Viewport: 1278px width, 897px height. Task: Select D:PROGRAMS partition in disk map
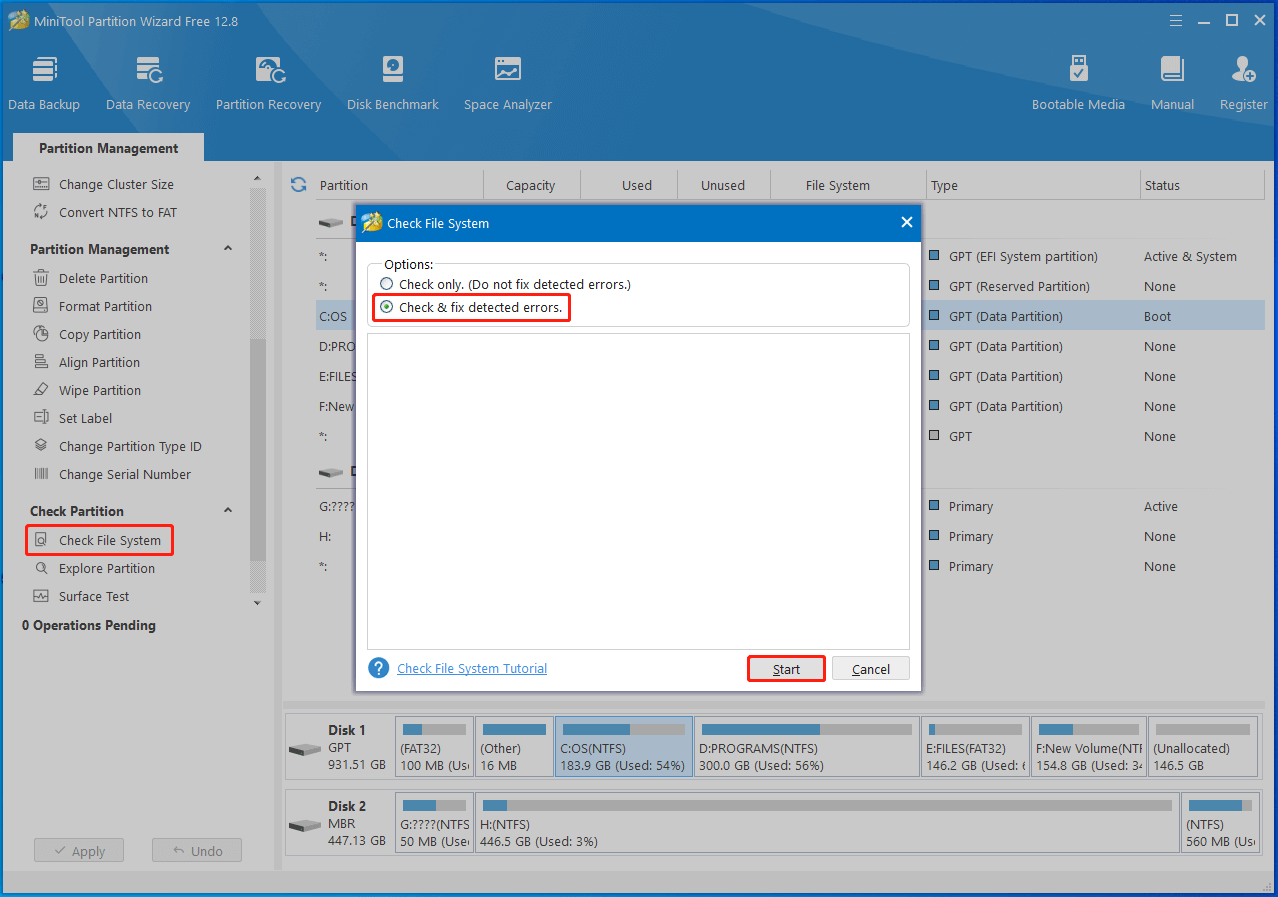tap(807, 746)
